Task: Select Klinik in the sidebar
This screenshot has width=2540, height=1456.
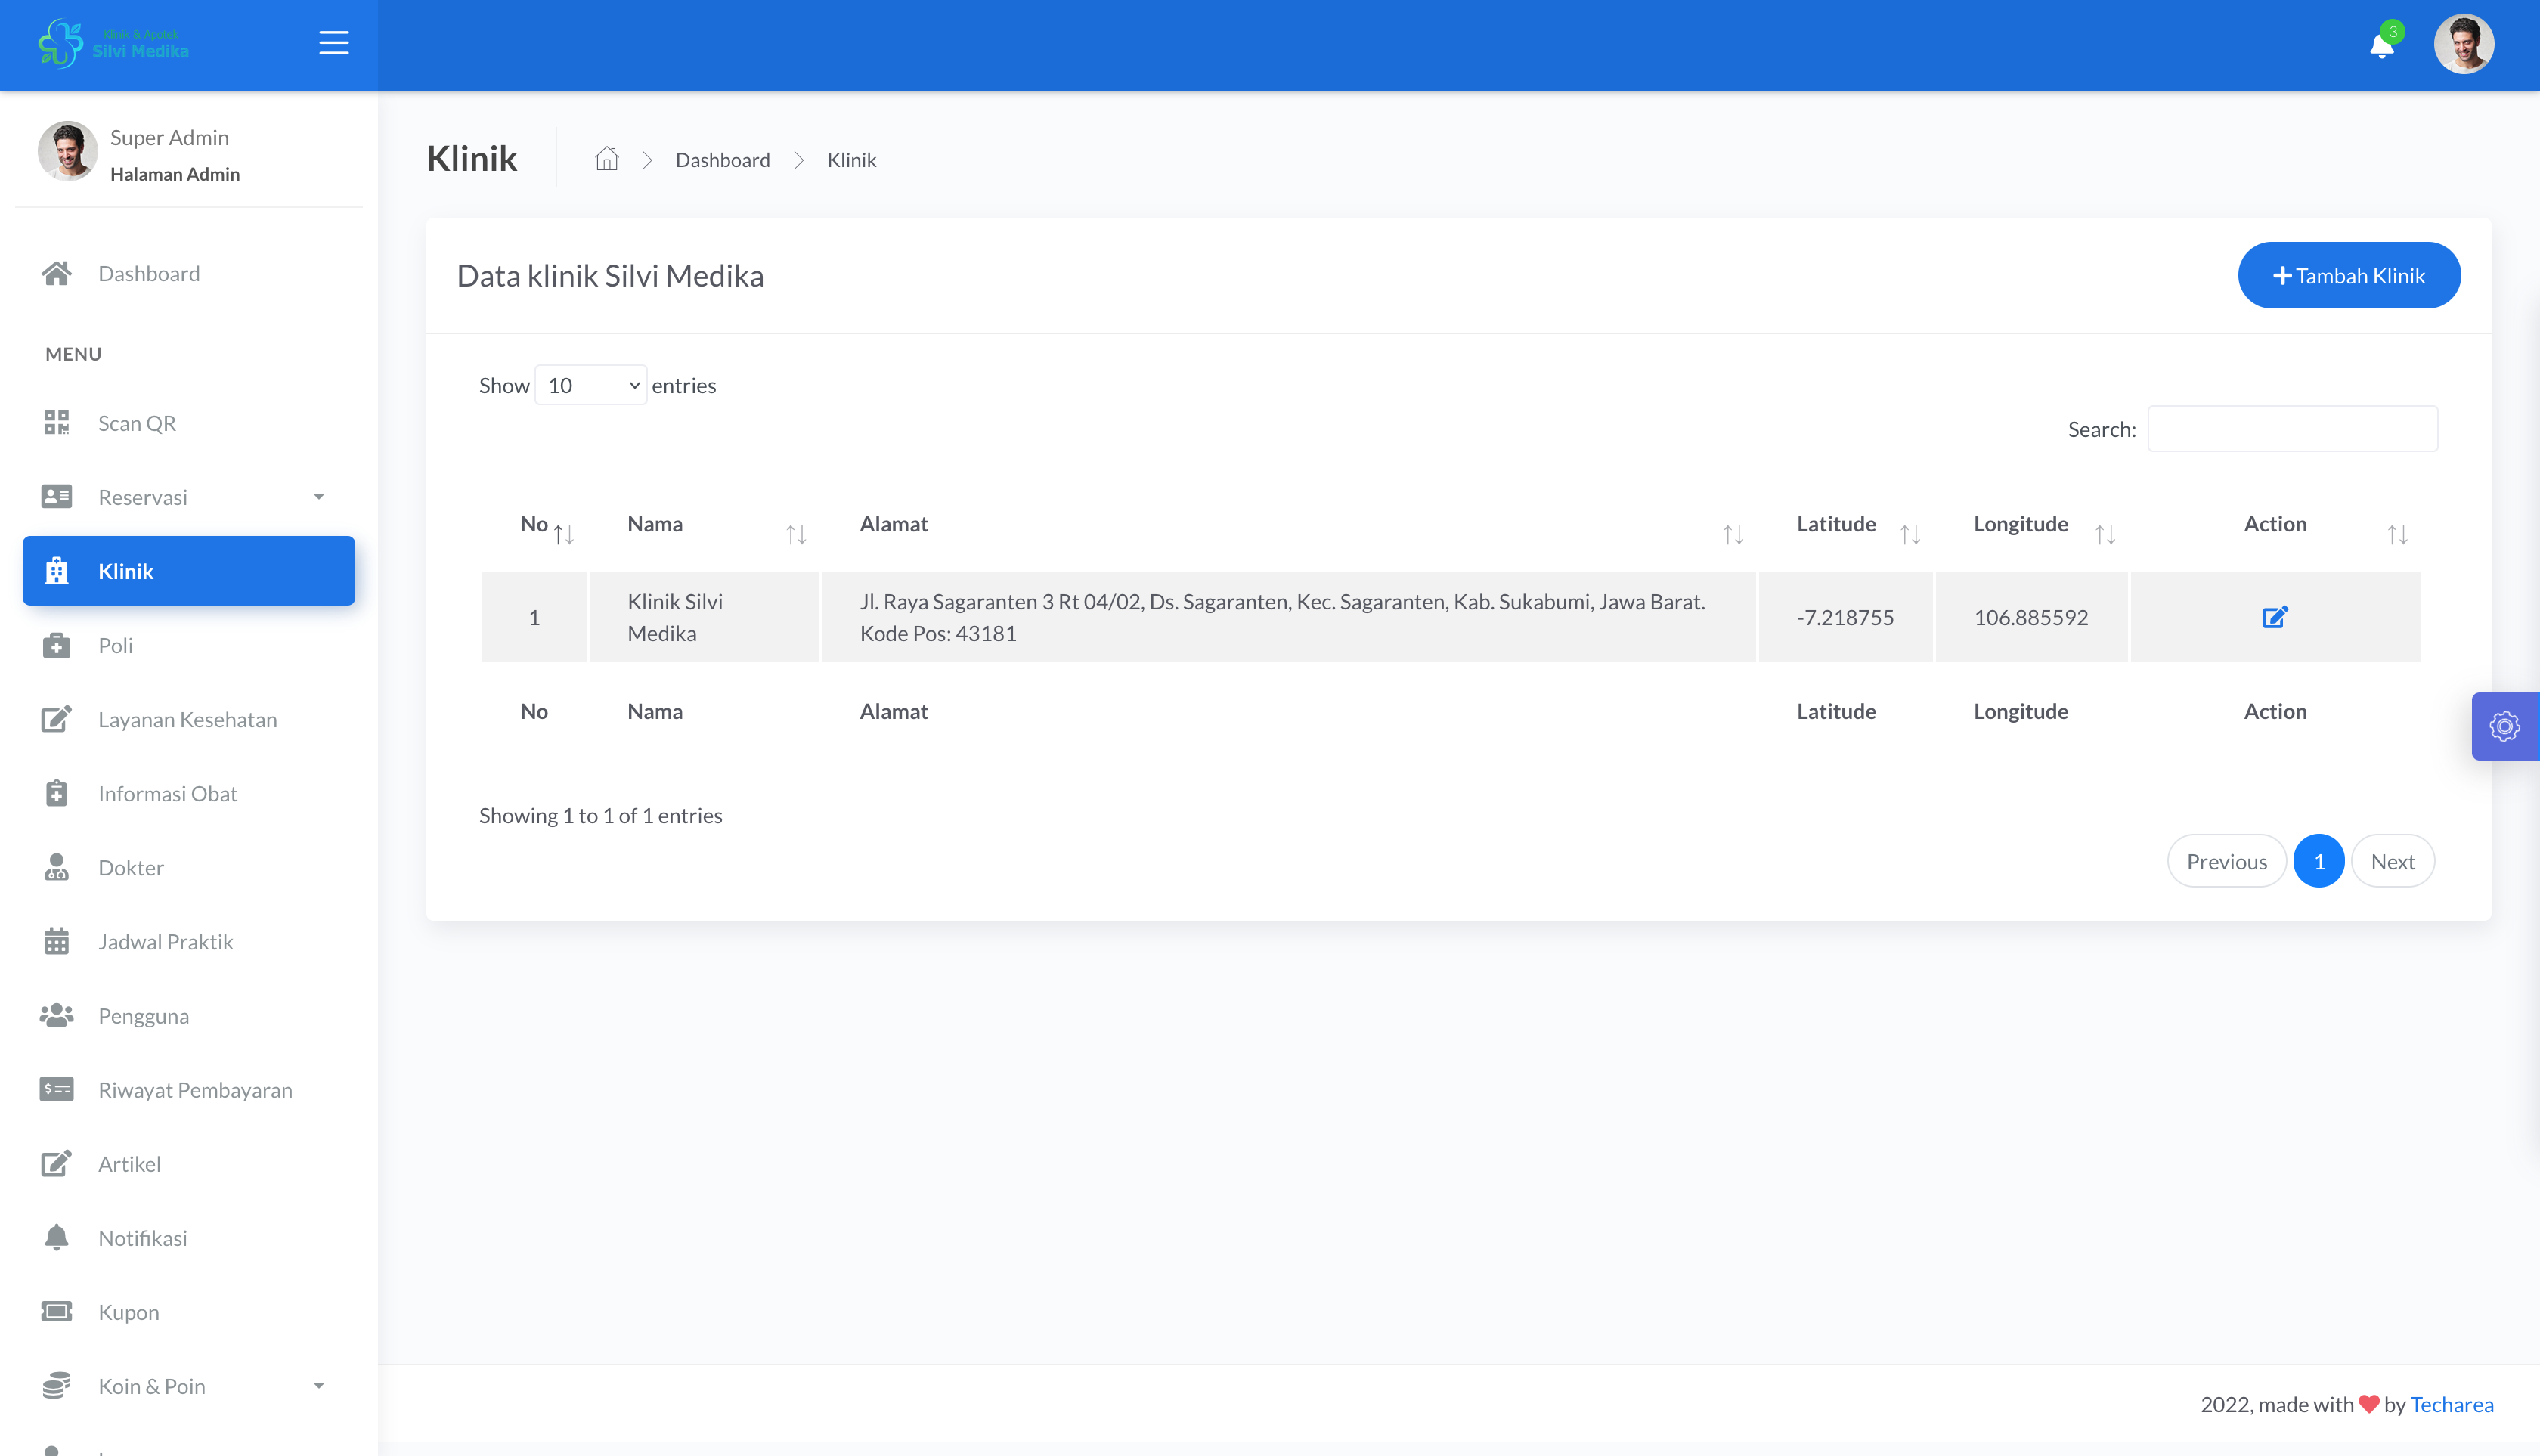Action: 189,571
